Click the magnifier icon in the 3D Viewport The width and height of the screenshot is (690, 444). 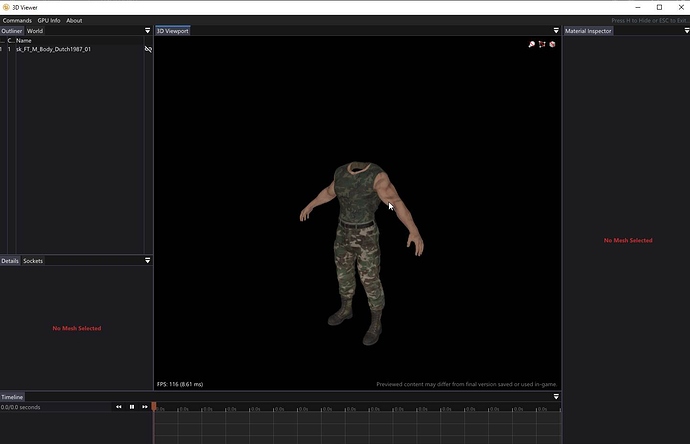pyautogui.click(x=532, y=44)
